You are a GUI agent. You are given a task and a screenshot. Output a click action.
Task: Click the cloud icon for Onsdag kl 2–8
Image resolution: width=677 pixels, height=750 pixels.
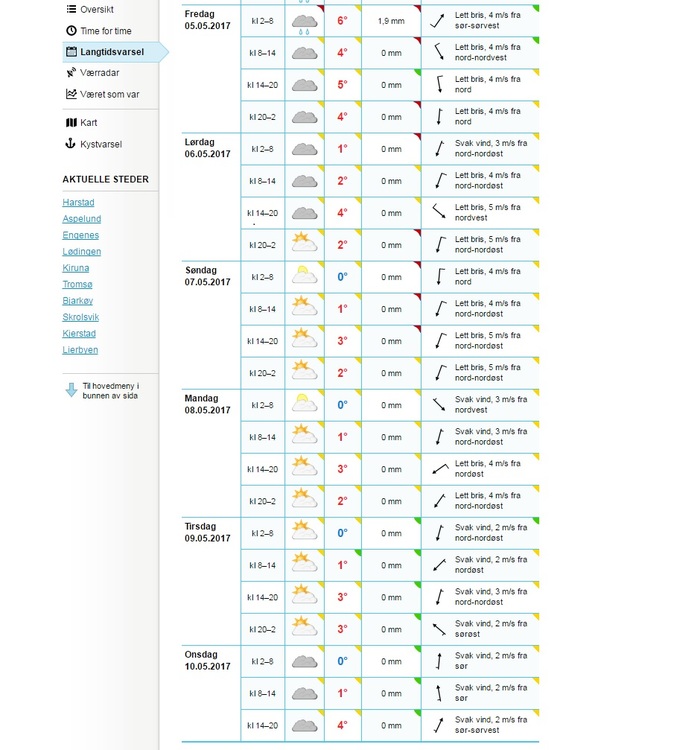pyautogui.click(x=305, y=662)
